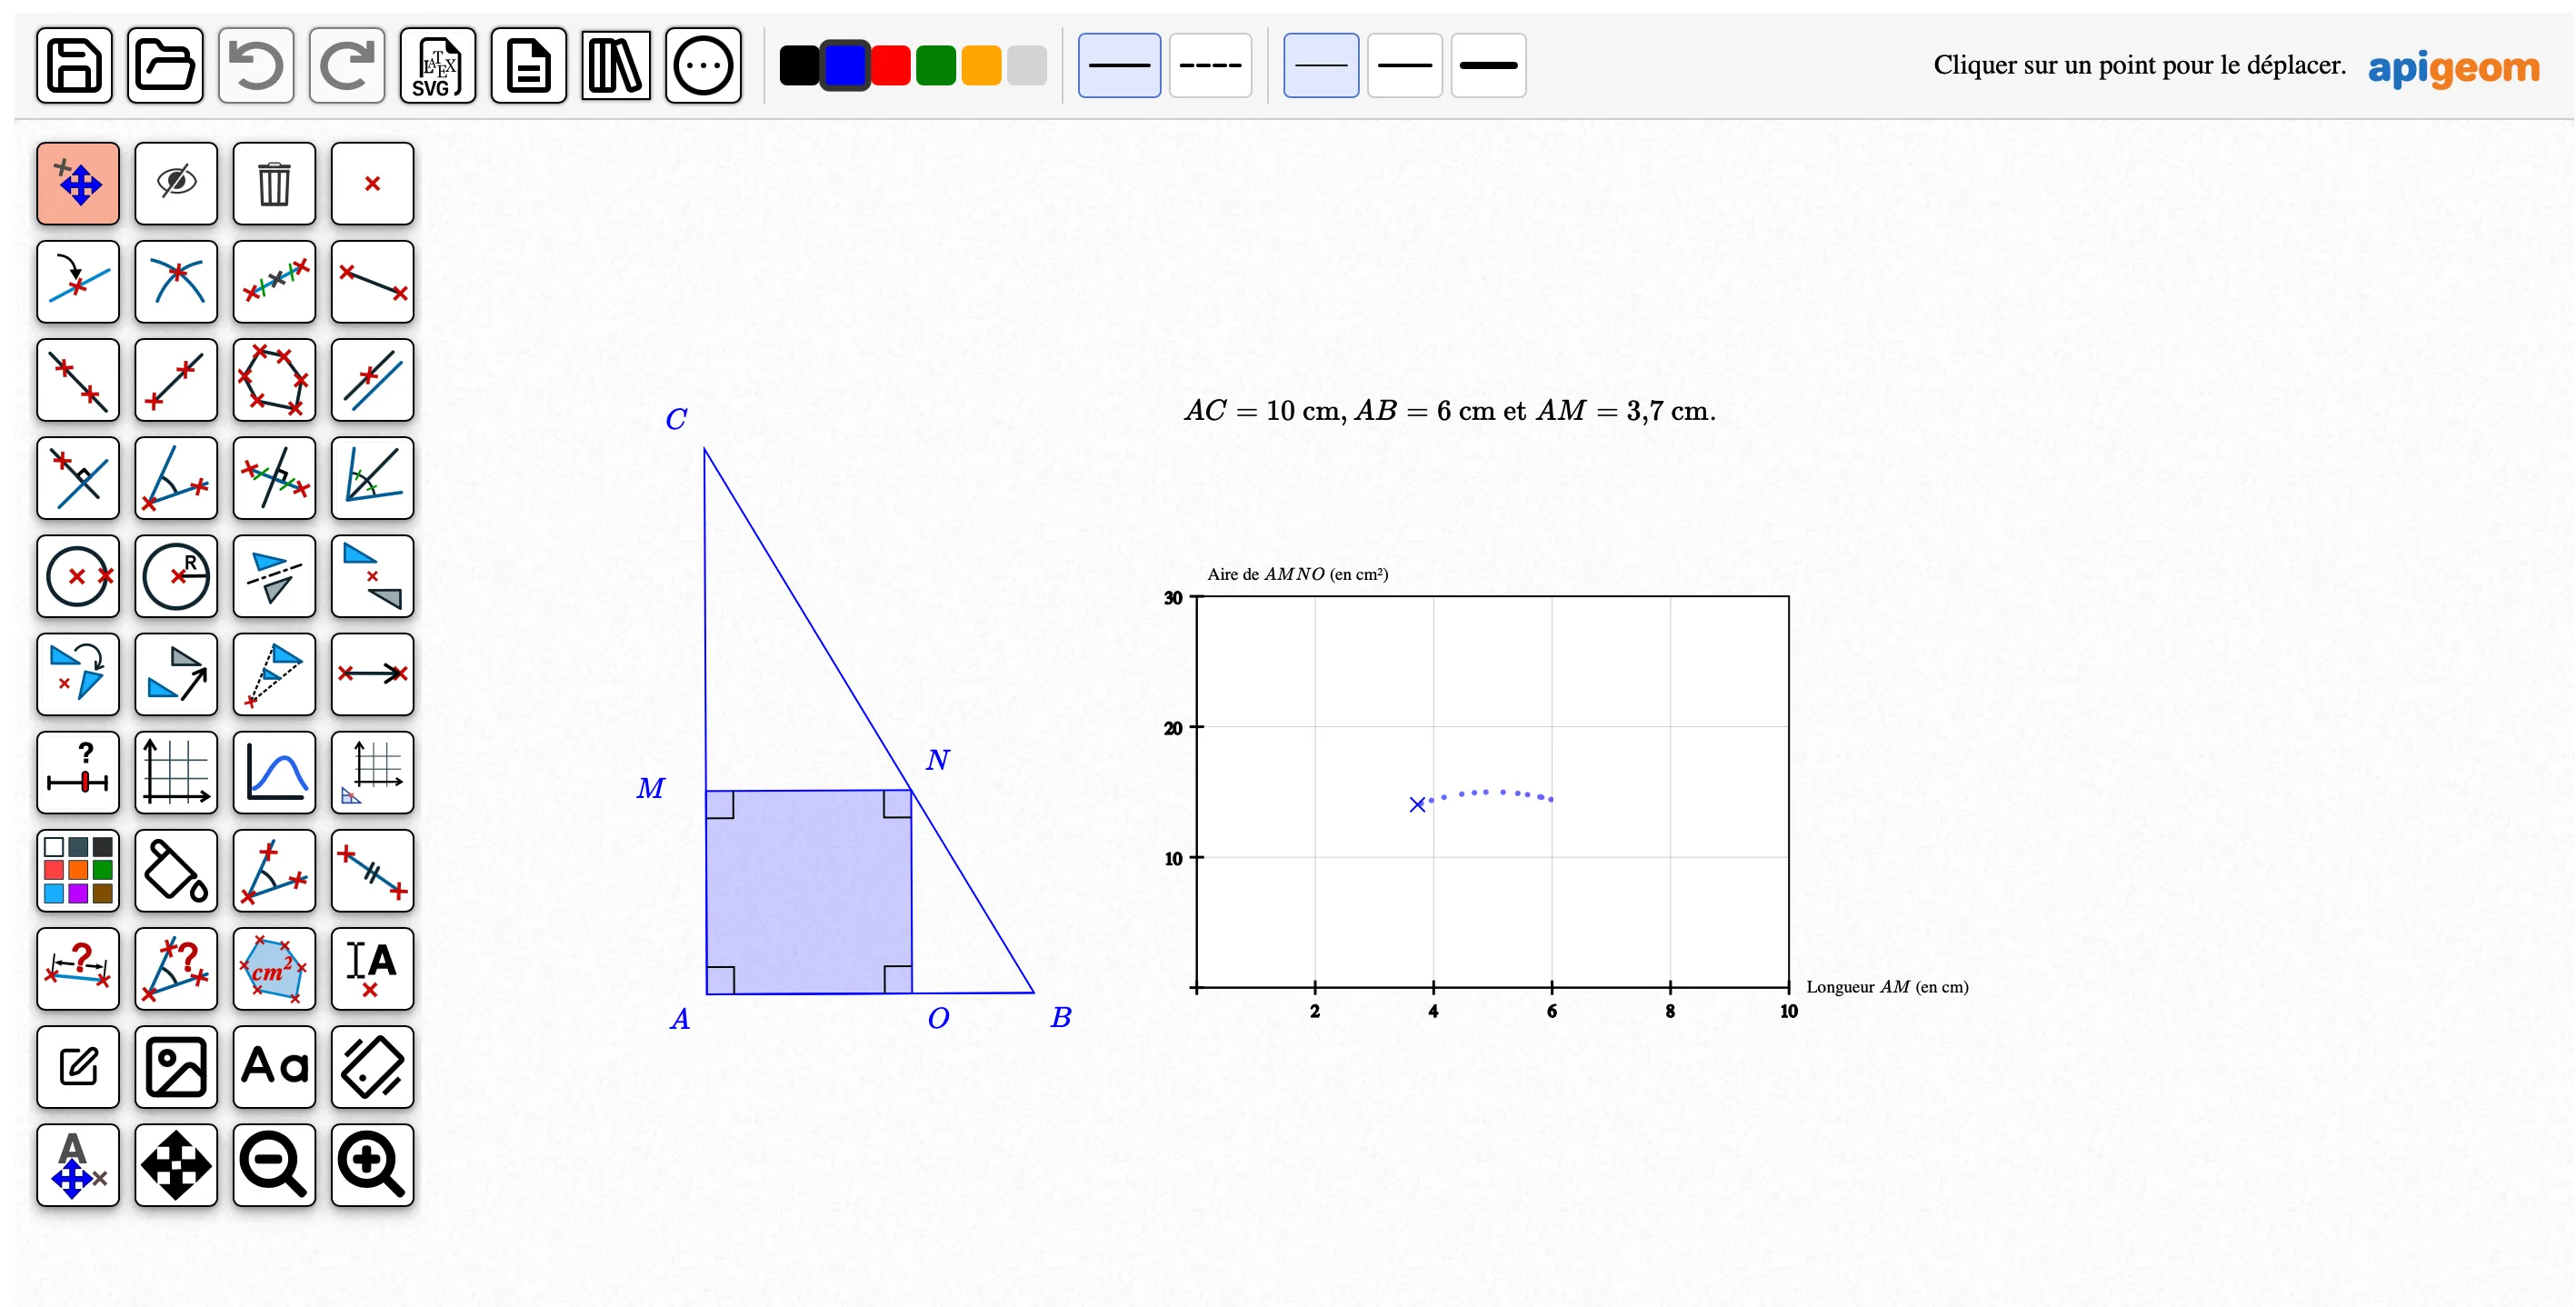Choose the medium line thickness
This screenshot has width=2576, height=1307.
click(1405, 66)
